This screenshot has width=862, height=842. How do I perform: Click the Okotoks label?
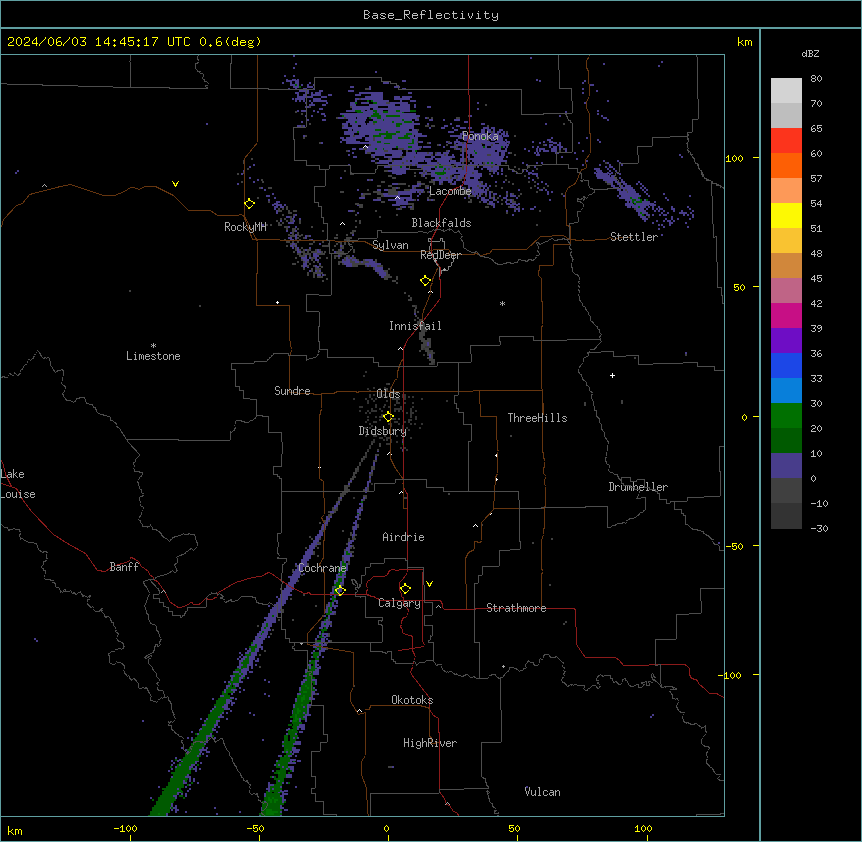(412, 700)
